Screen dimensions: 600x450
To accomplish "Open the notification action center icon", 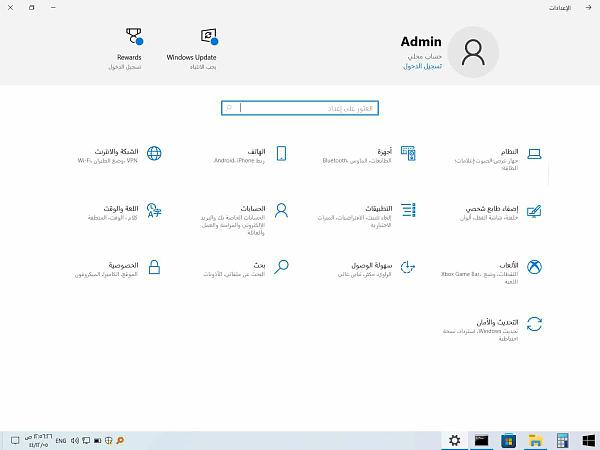I will point(15,440).
